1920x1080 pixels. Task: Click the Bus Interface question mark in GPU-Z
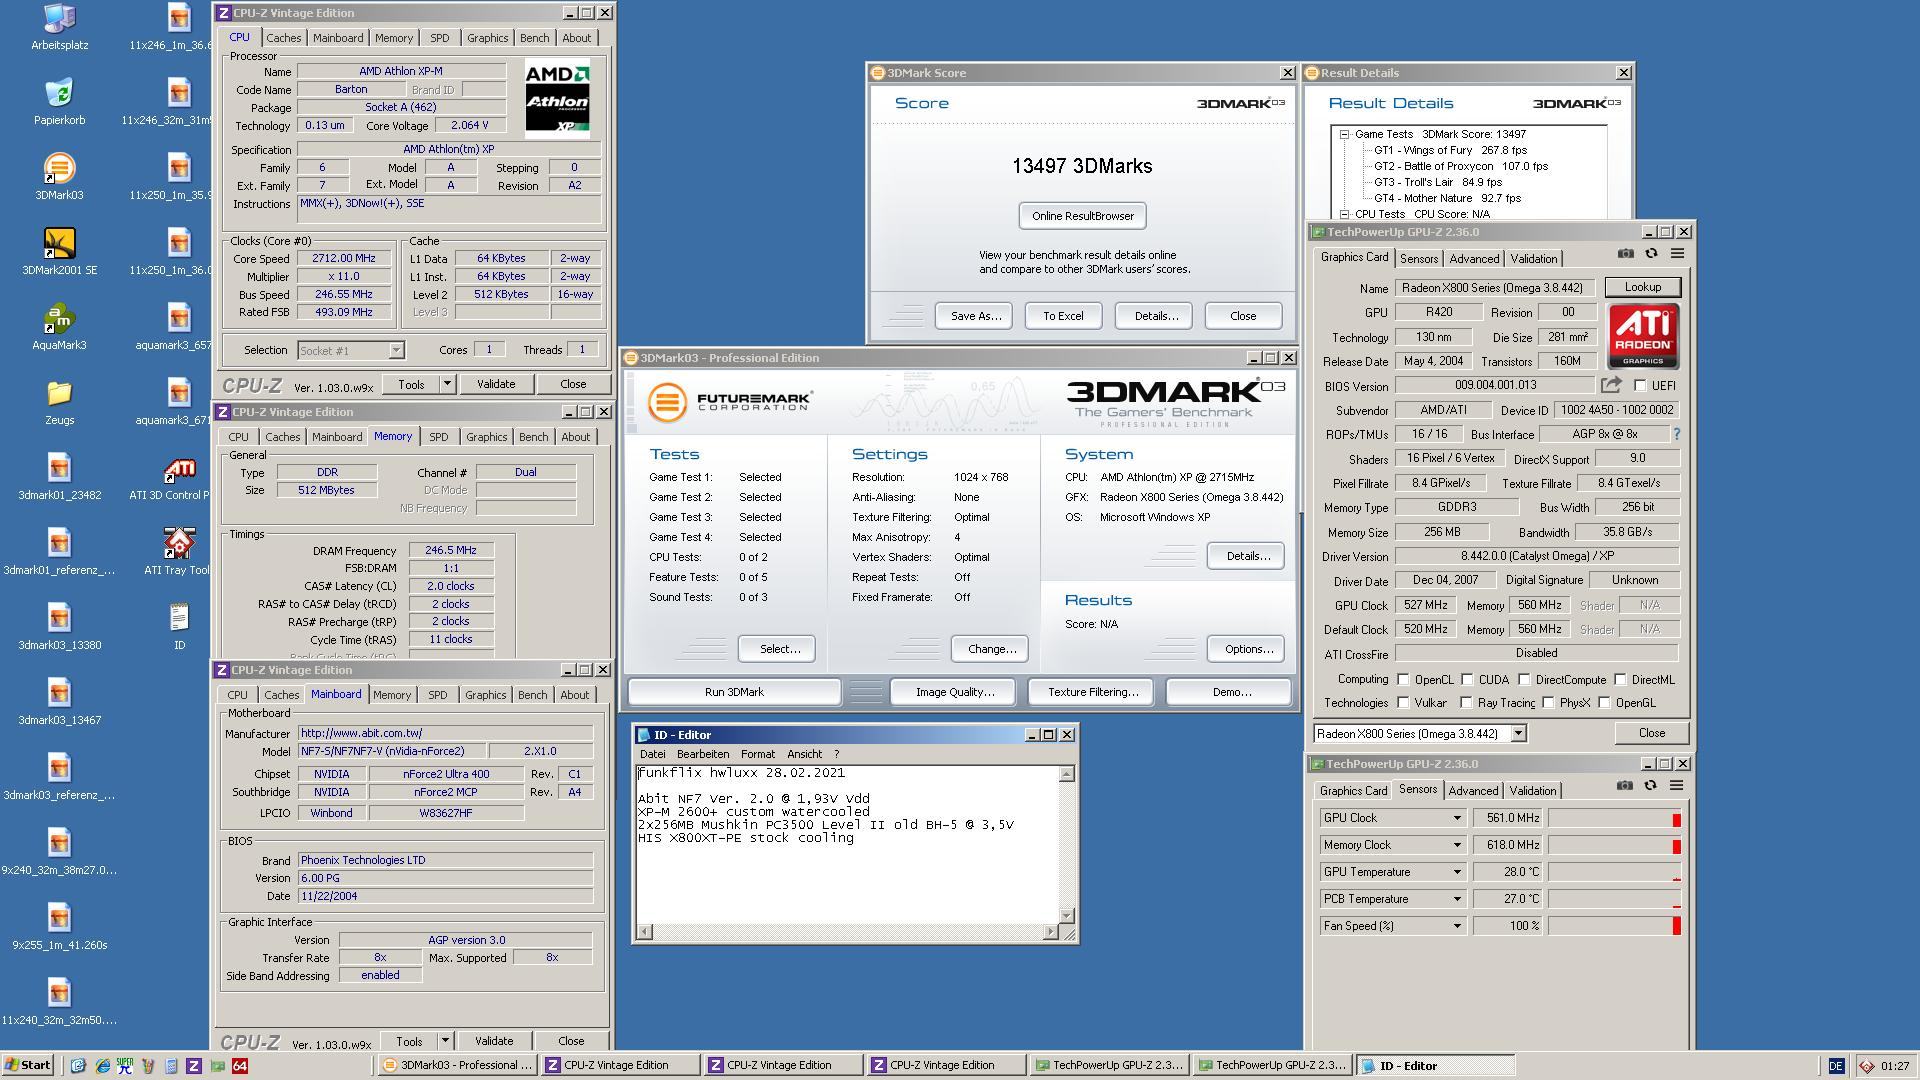coord(1677,434)
